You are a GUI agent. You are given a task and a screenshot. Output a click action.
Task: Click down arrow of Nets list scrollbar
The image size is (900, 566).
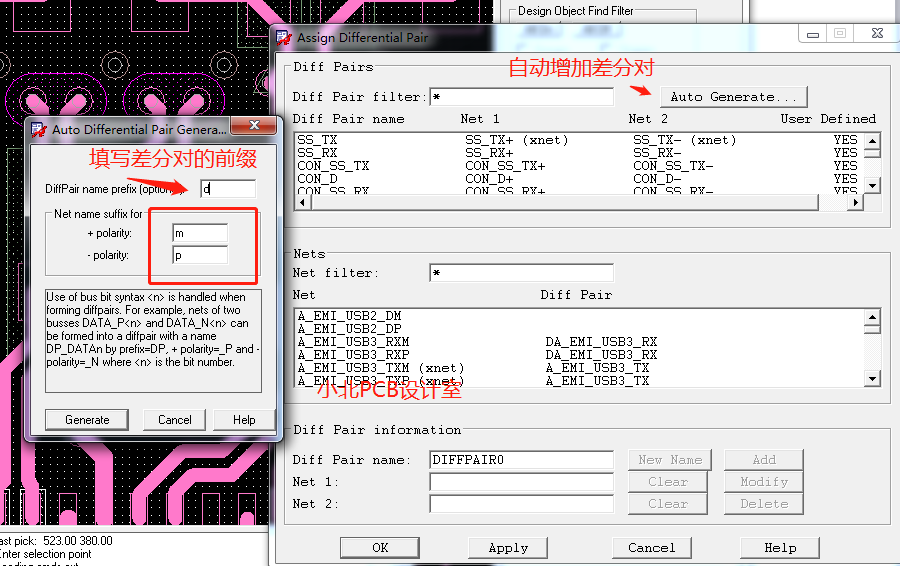point(872,378)
